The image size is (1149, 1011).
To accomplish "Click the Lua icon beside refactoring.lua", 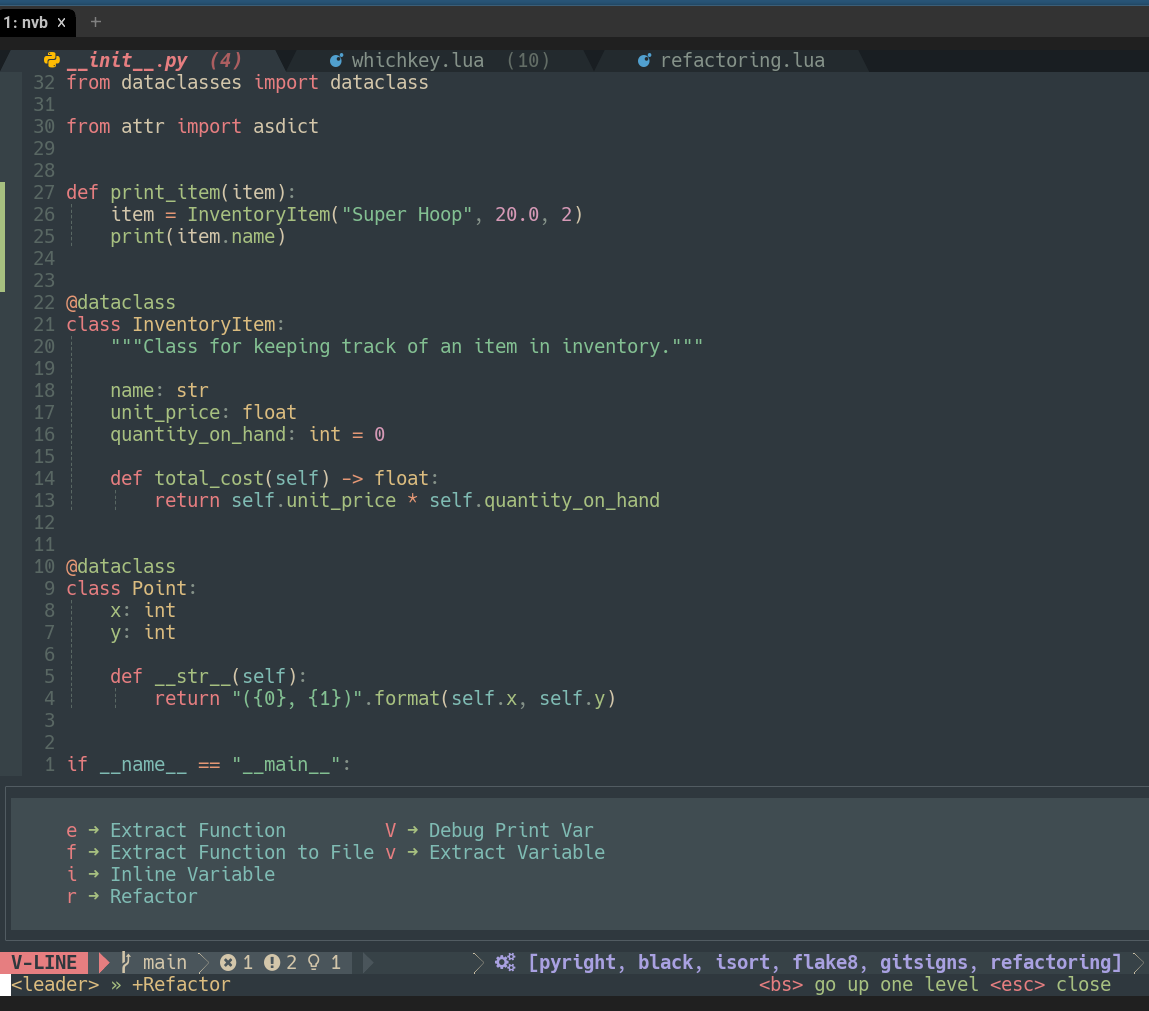I will point(643,60).
